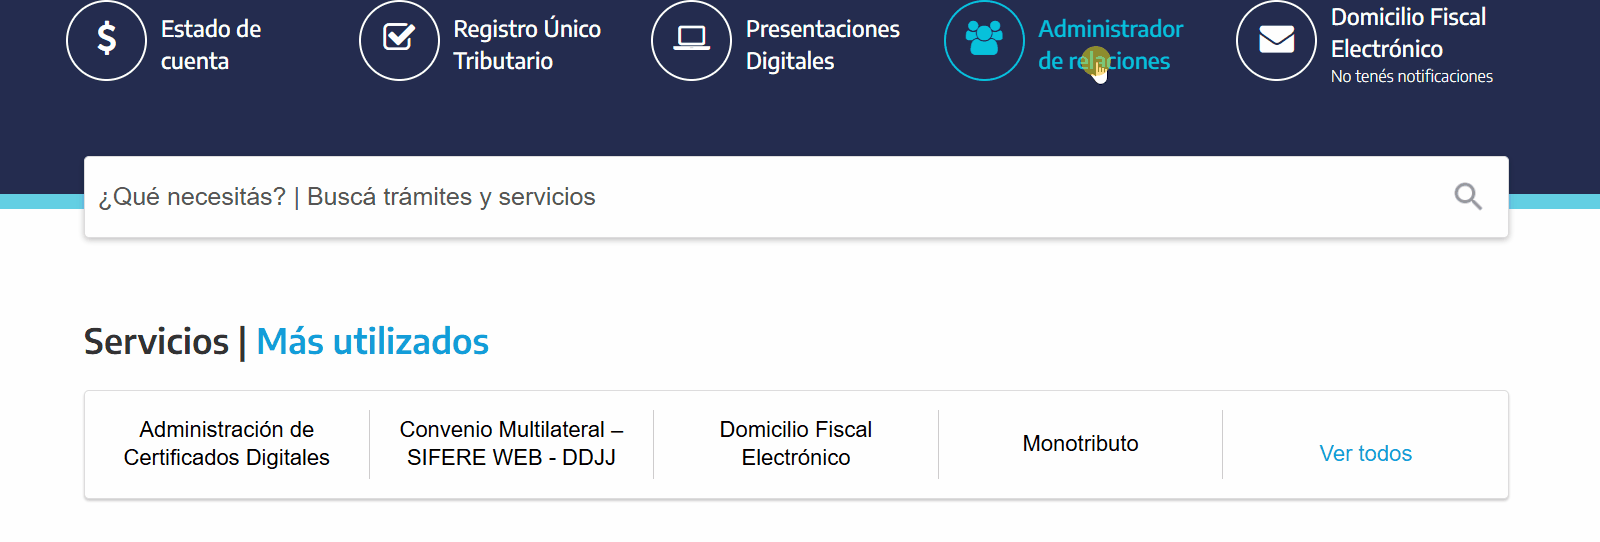Click the laptop Presentaciones Digitales icon
Viewport: 1600px width, 542px height.
pyautogui.click(x=691, y=40)
